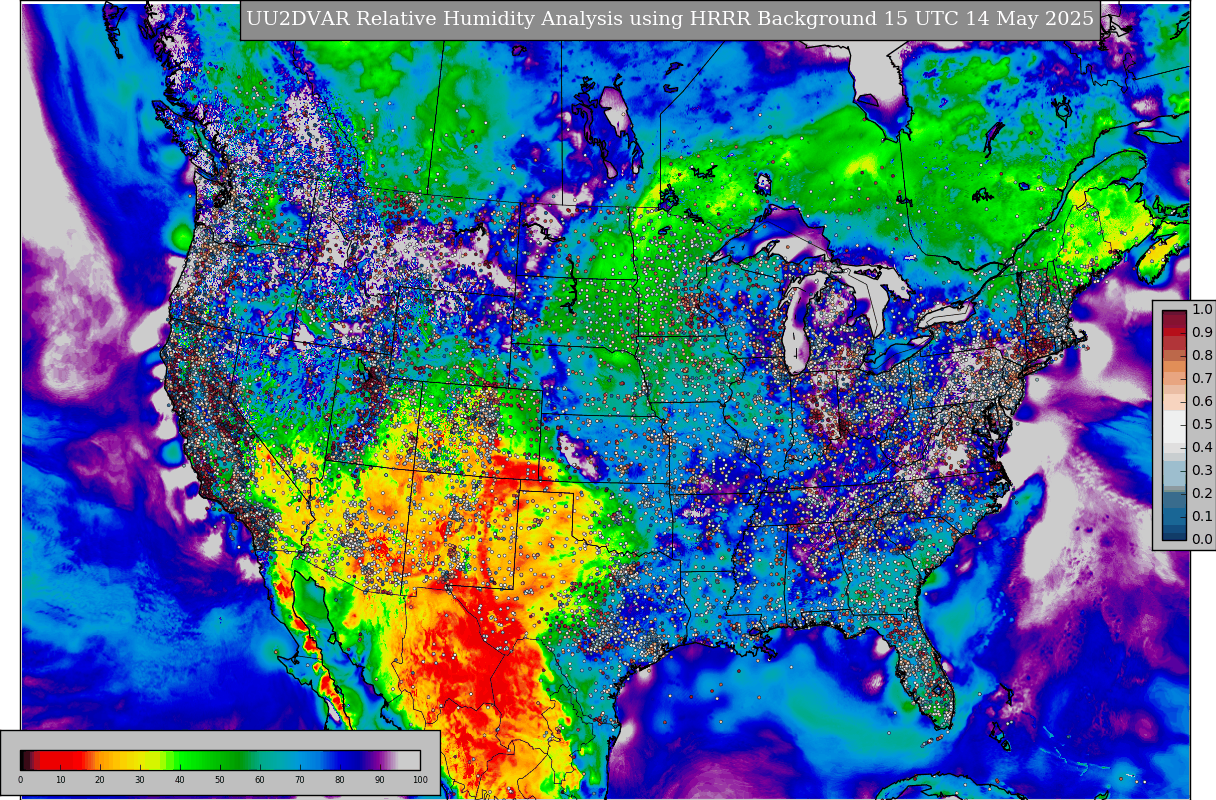Pick the darkest blue swatch at the right colorbar bottom
The width and height of the screenshot is (1216, 800).
point(1174,536)
